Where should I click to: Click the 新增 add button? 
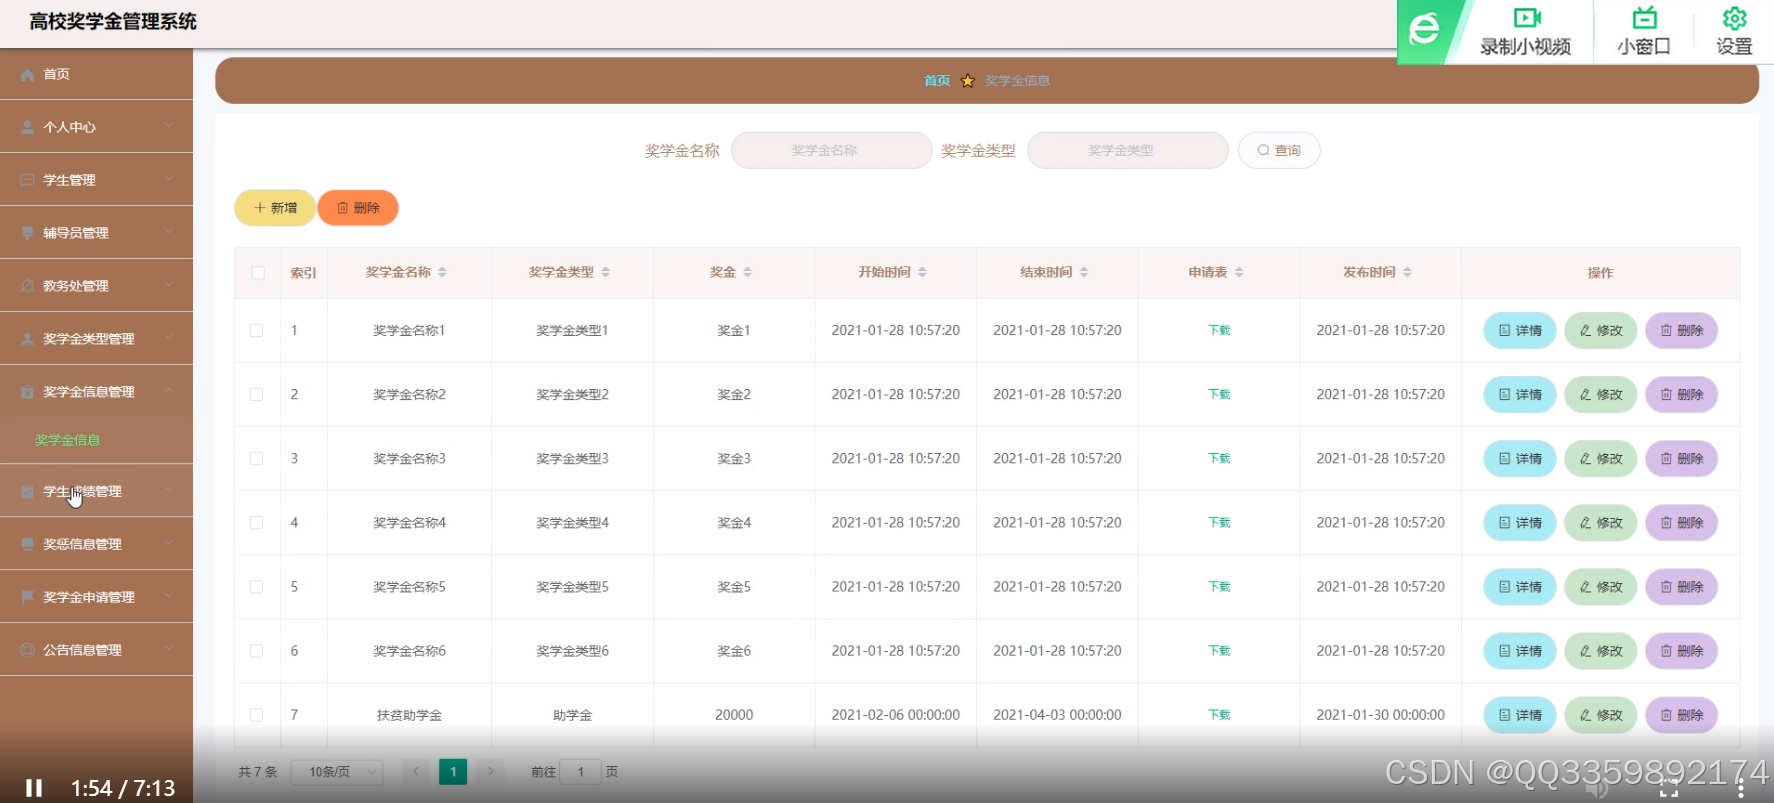[275, 208]
